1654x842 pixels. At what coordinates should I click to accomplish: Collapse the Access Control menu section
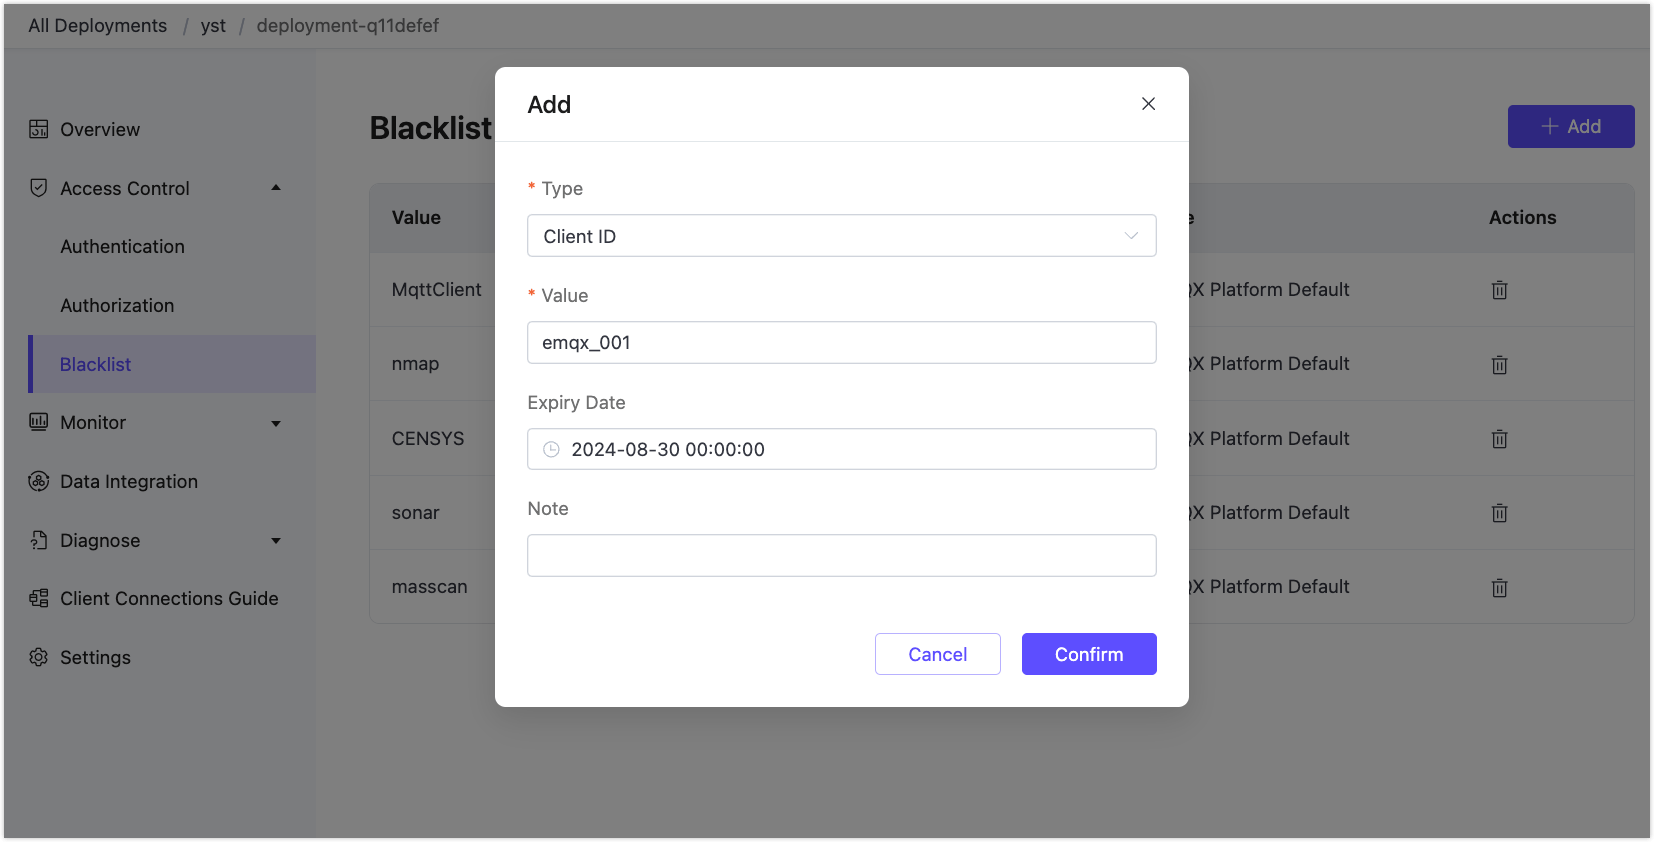276,188
